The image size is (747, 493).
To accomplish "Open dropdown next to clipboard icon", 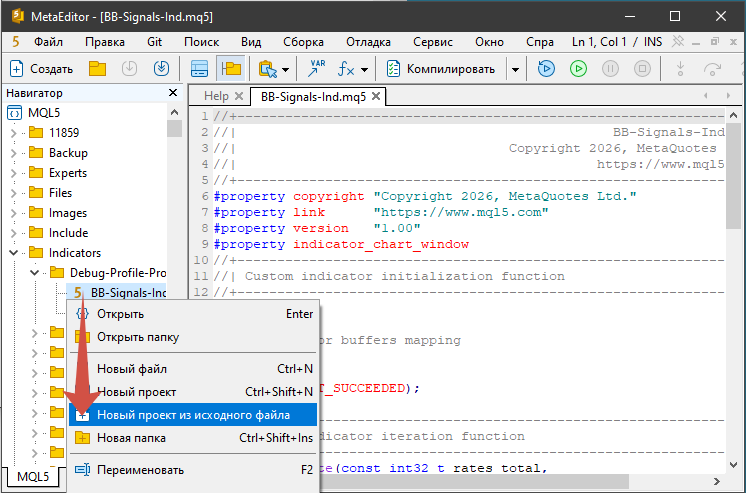I will pos(285,70).
